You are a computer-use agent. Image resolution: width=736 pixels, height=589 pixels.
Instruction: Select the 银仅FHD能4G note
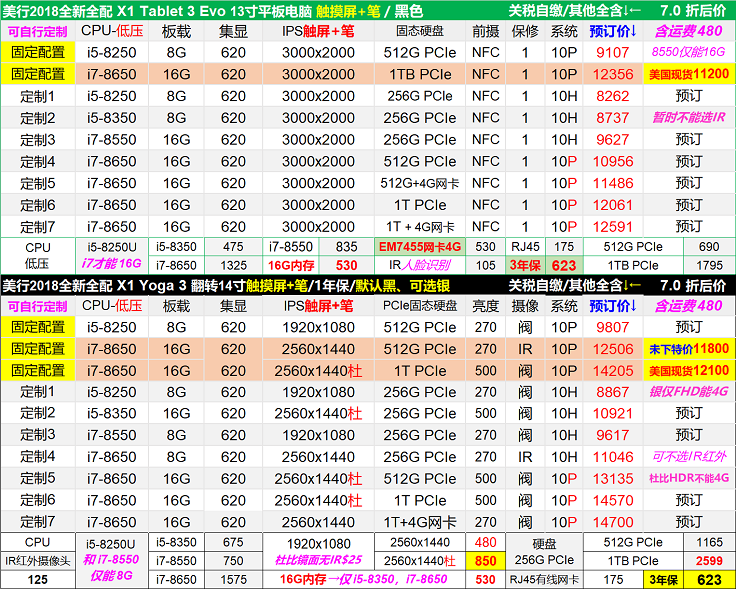coord(688,393)
